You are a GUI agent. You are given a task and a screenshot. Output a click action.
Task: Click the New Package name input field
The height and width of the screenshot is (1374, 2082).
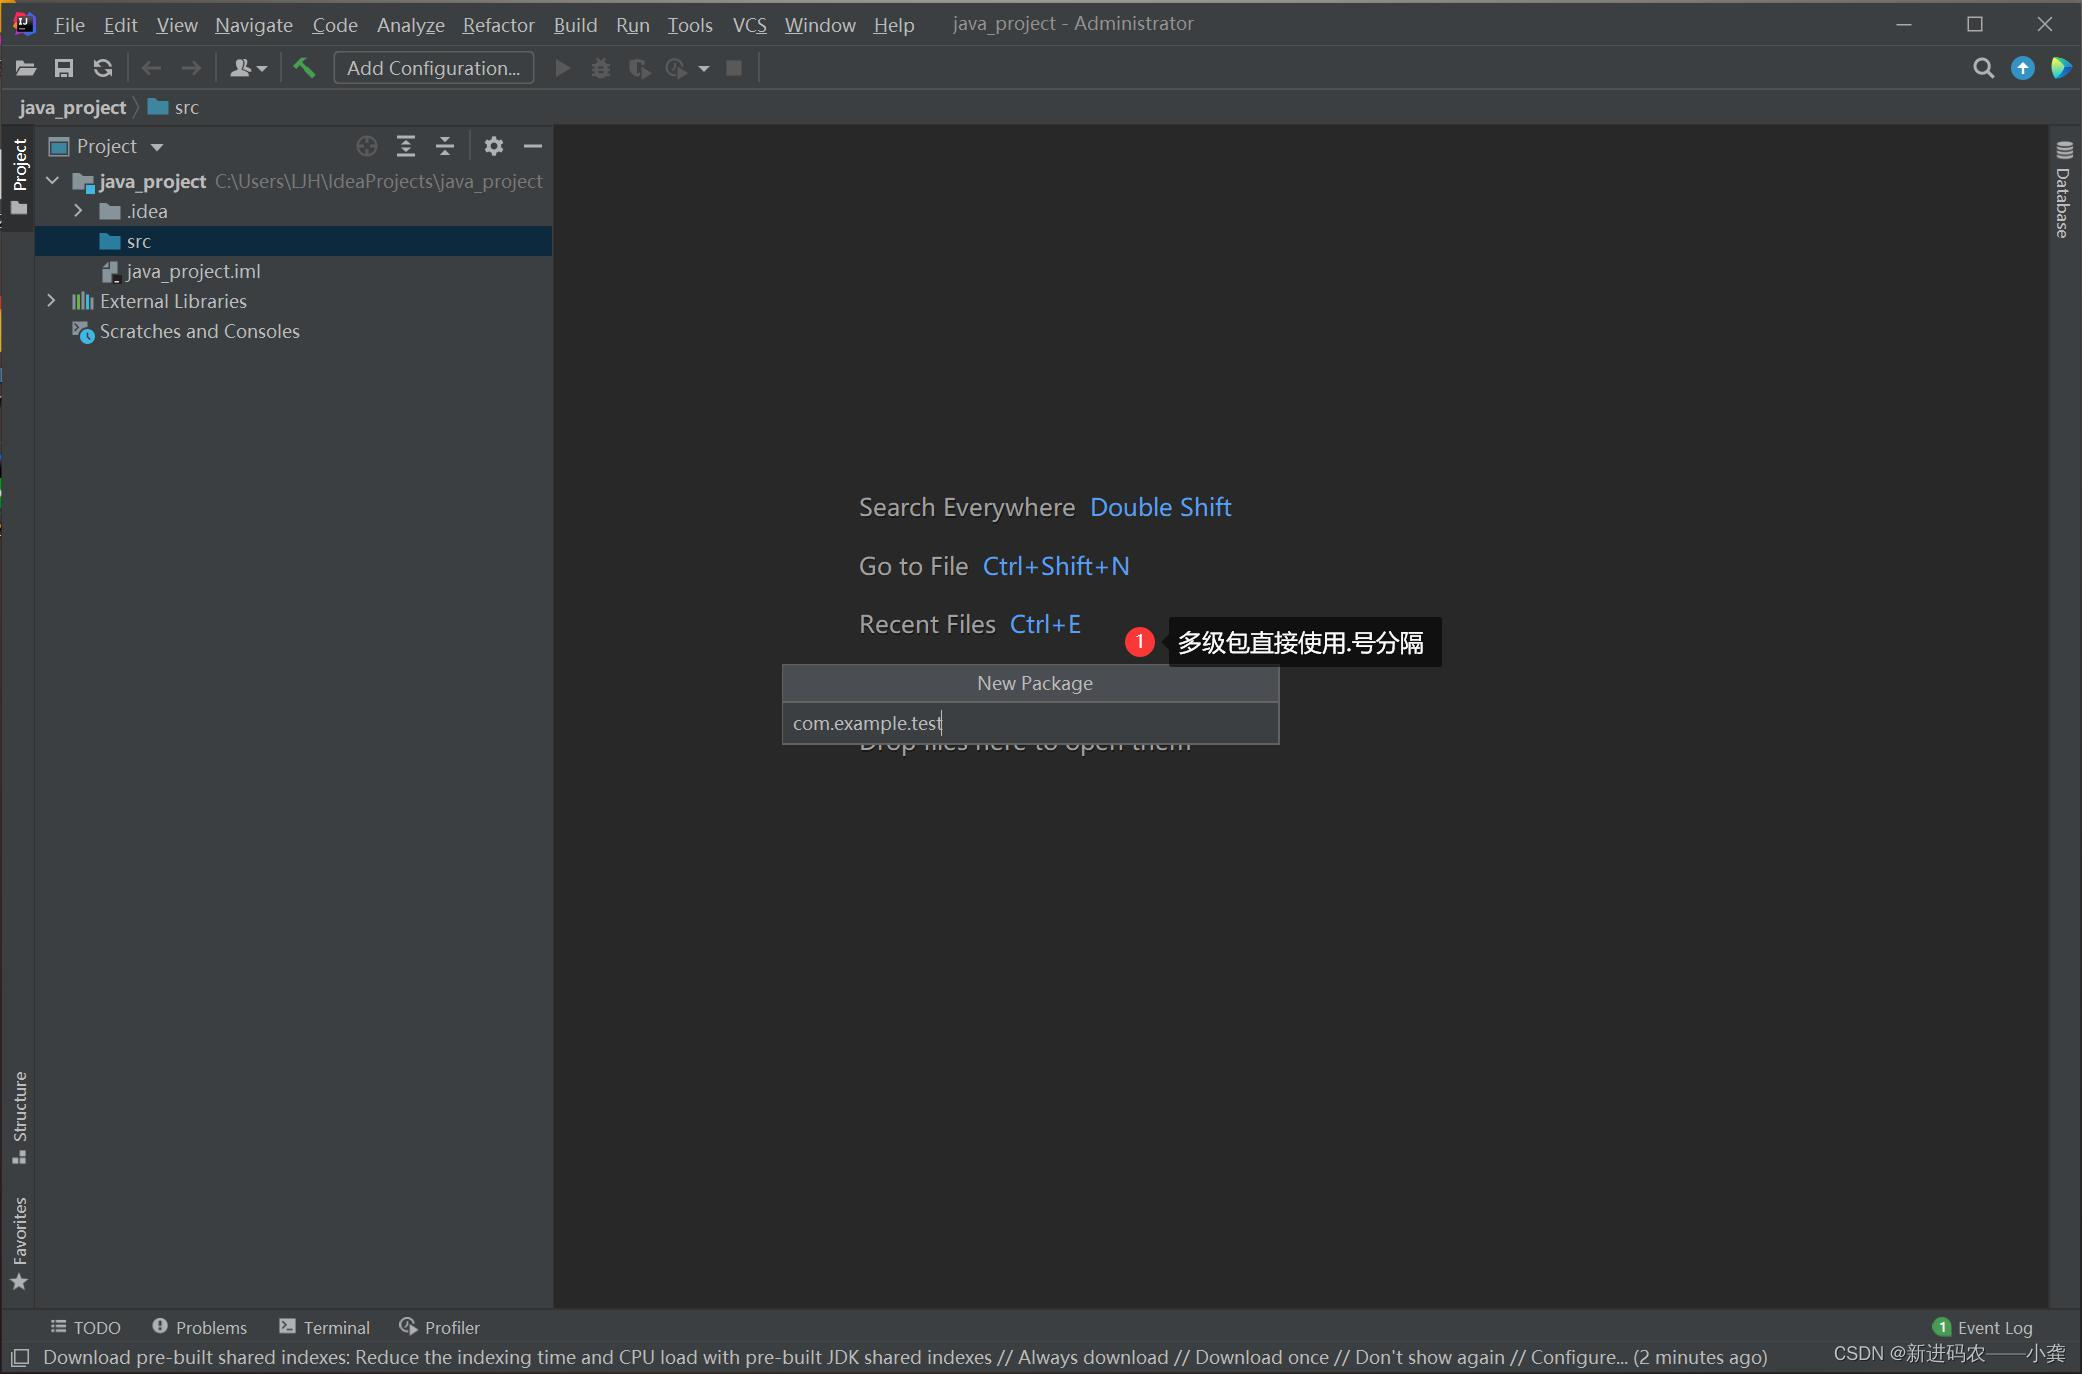click(x=1030, y=723)
